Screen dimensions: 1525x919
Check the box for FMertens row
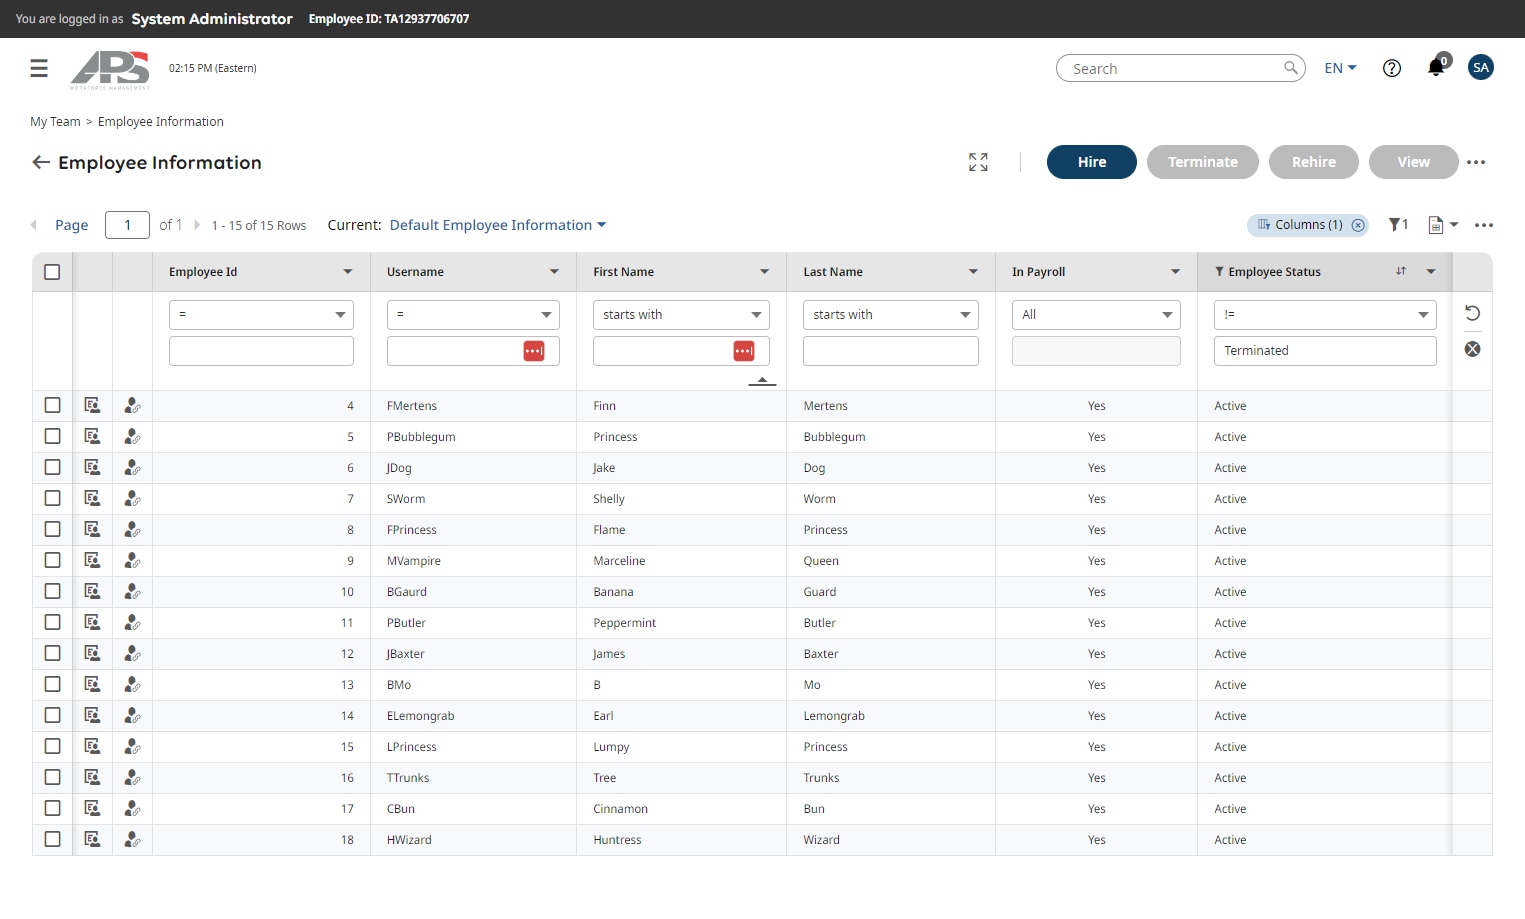point(52,405)
